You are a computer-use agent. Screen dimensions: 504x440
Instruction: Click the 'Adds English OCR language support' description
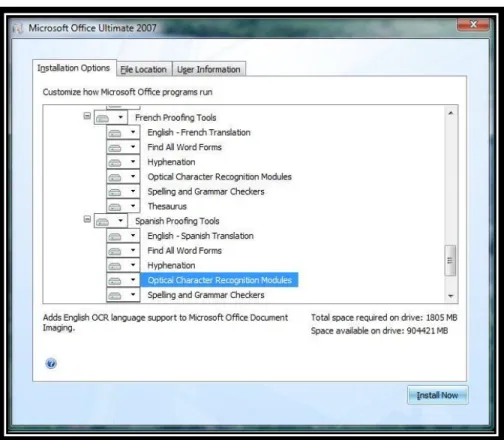pyautogui.click(x=165, y=322)
